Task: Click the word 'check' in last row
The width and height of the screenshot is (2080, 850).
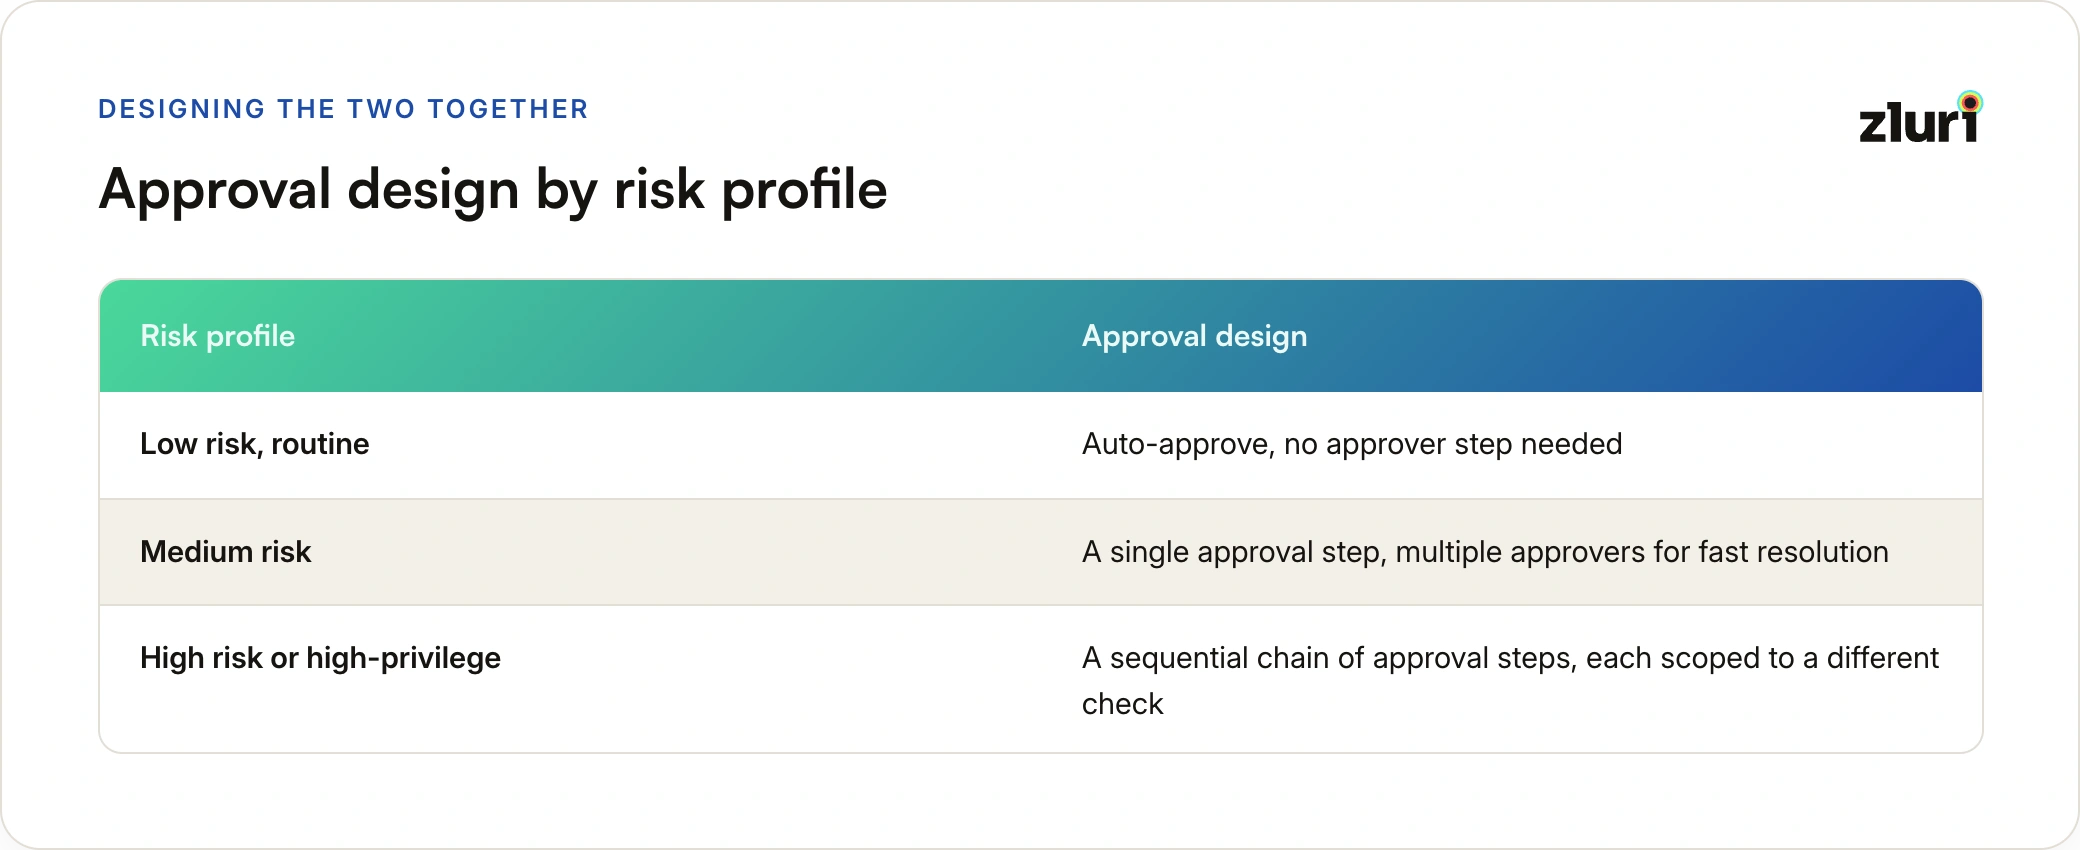Action: (1122, 704)
